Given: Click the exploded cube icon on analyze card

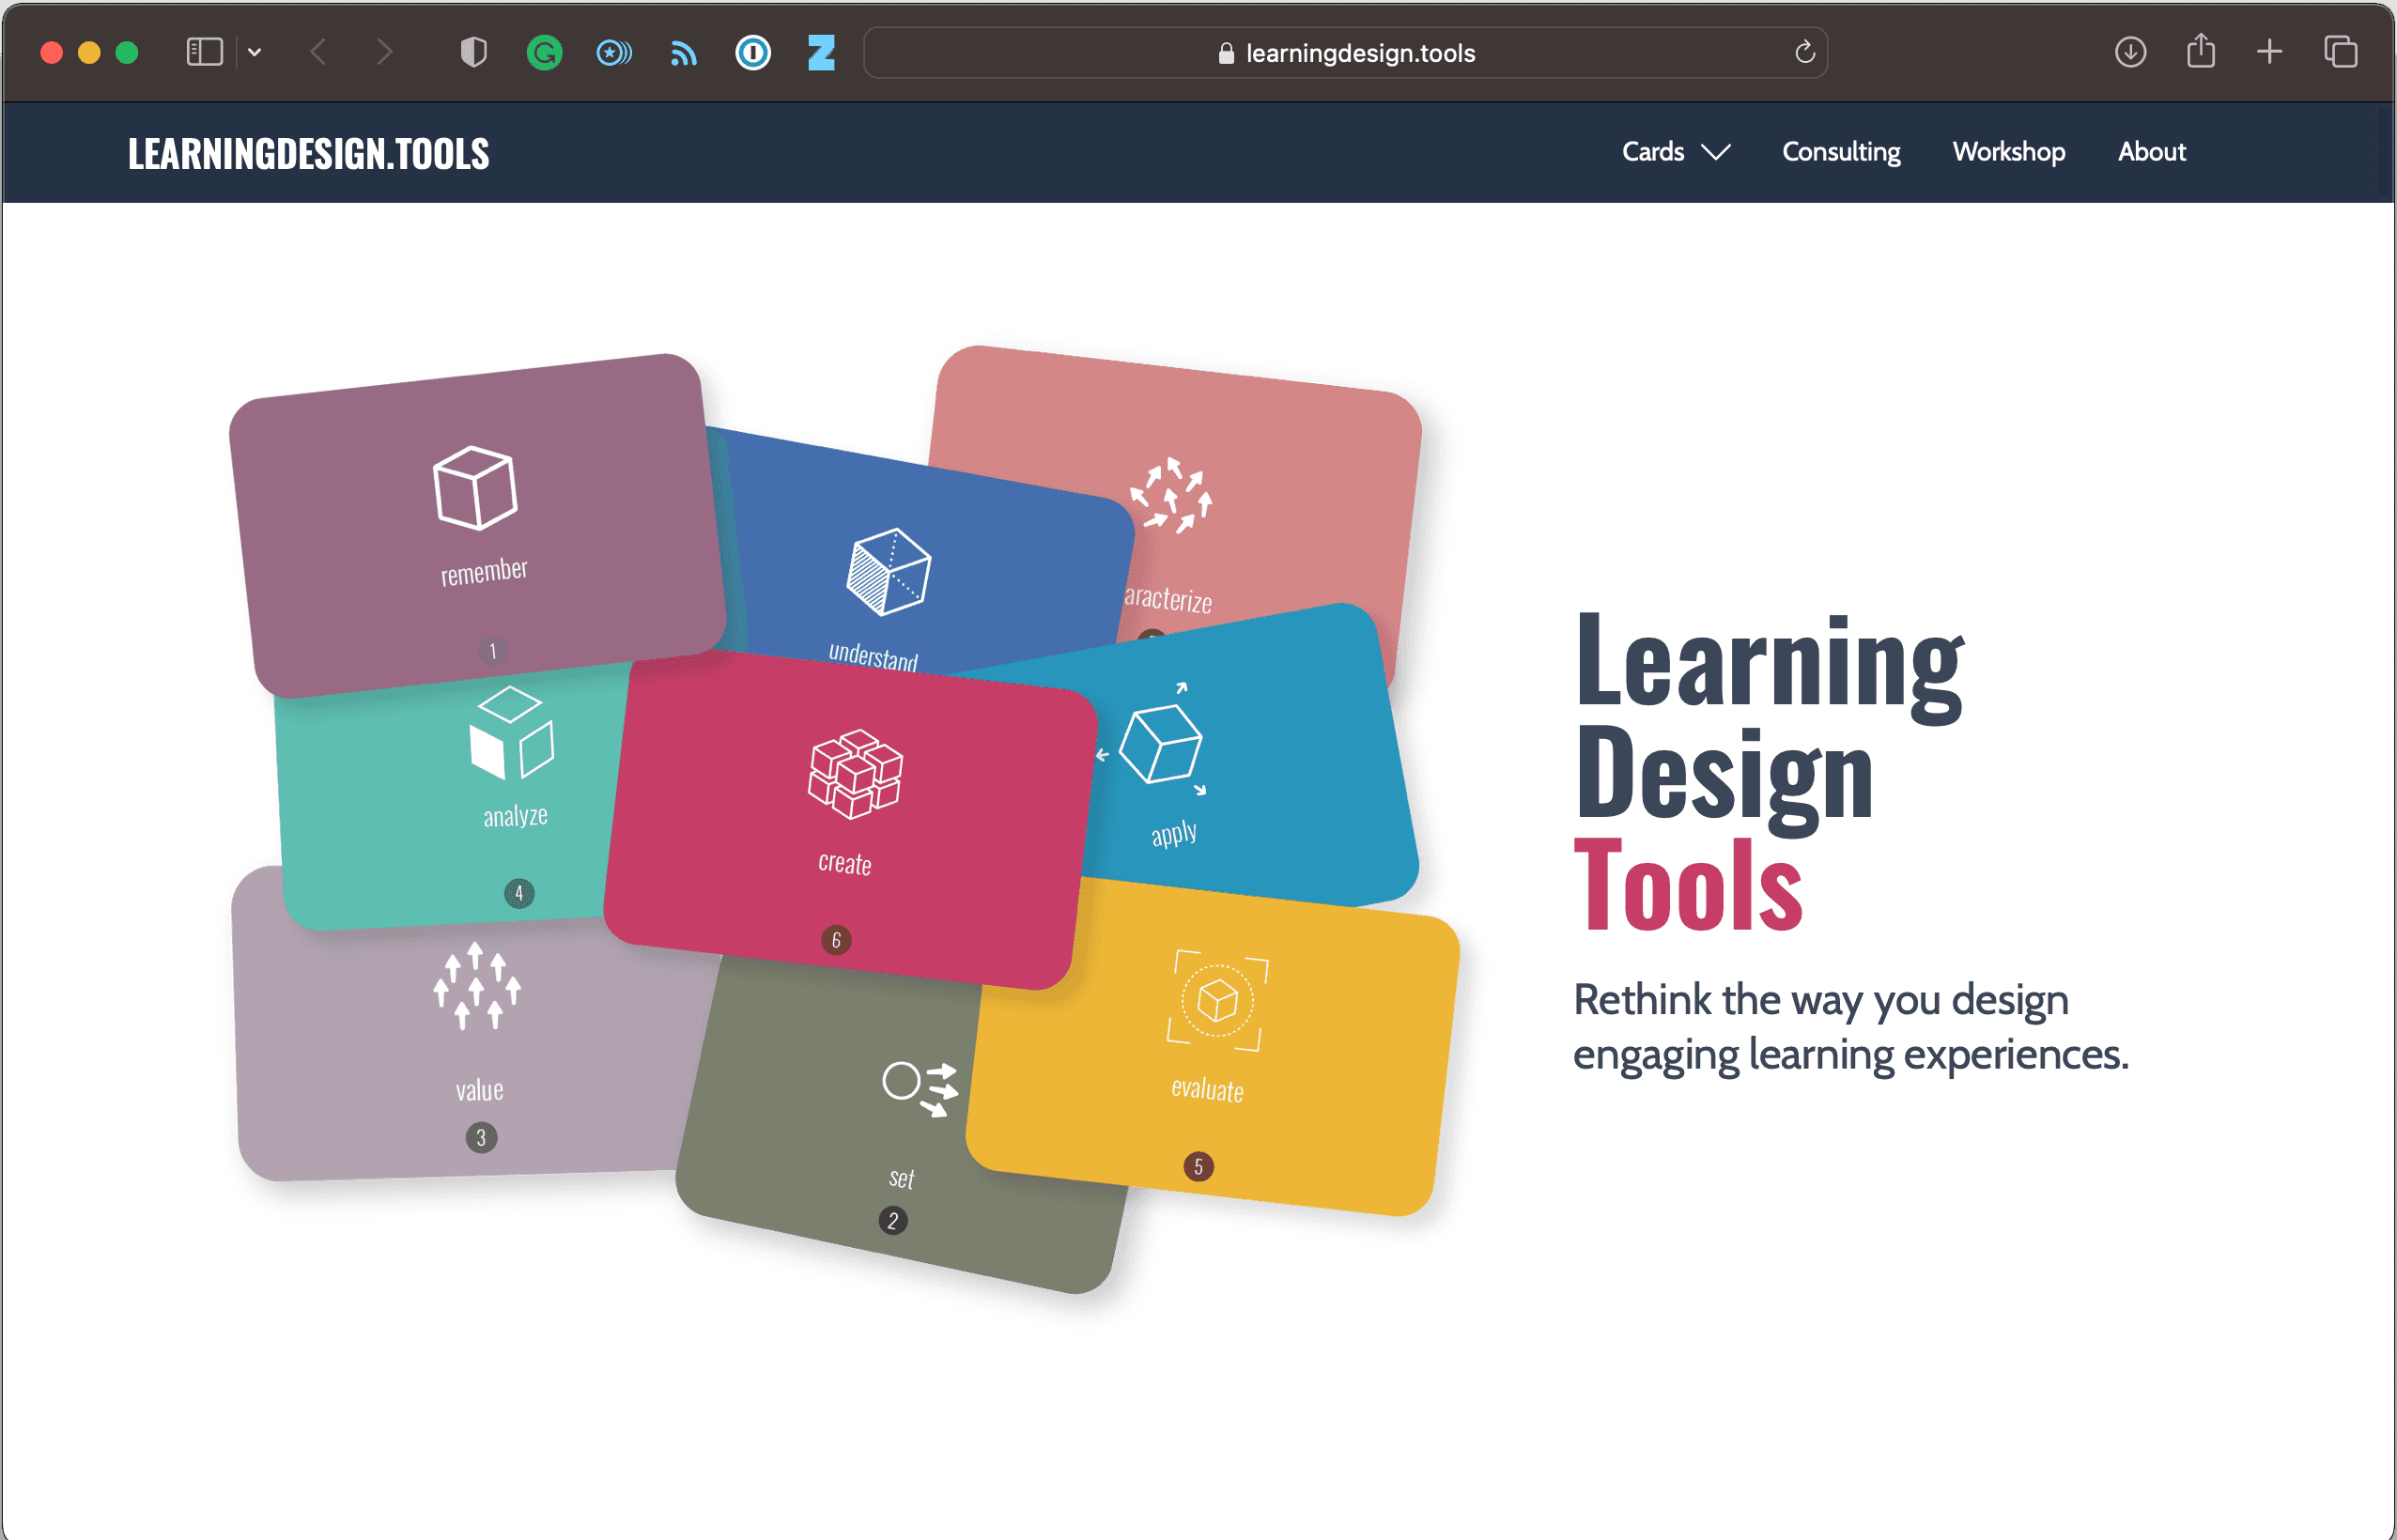Looking at the screenshot, I should (x=511, y=733).
